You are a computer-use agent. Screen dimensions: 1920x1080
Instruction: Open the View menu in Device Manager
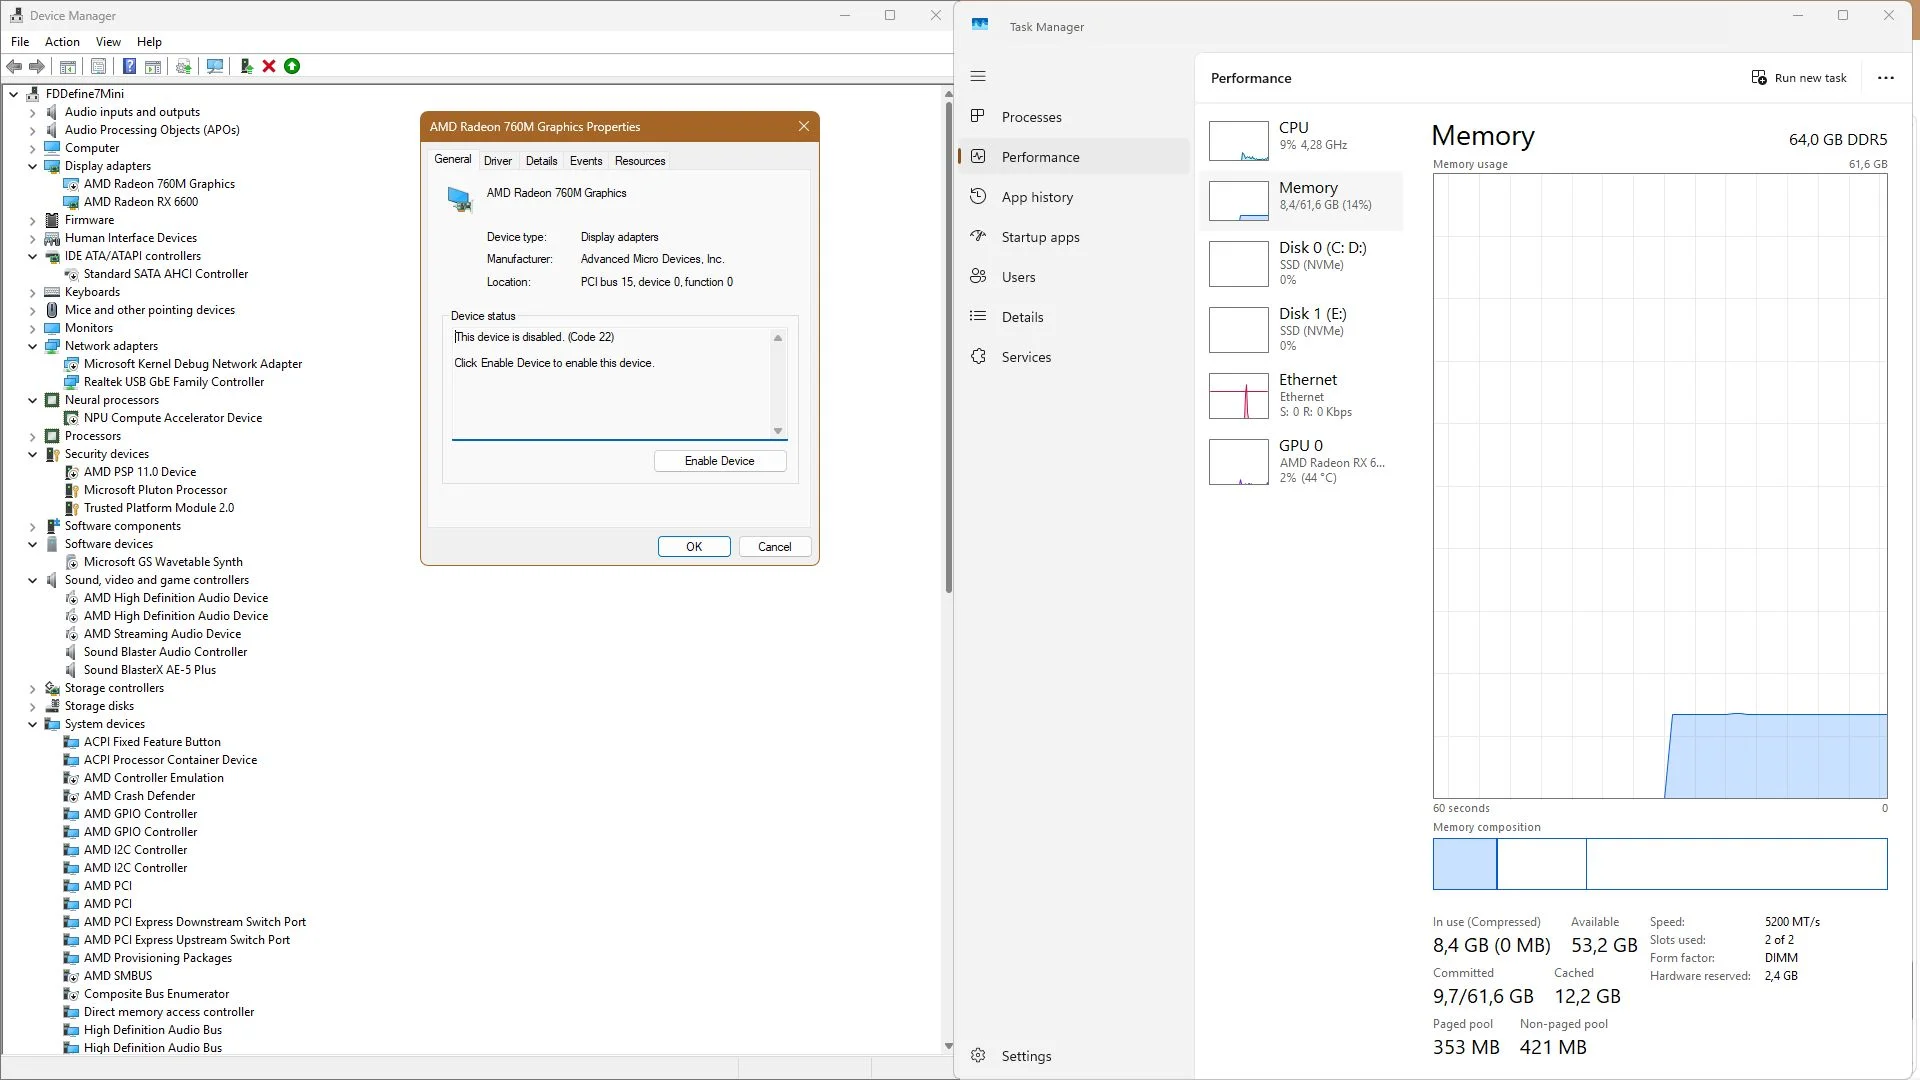point(108,42)
